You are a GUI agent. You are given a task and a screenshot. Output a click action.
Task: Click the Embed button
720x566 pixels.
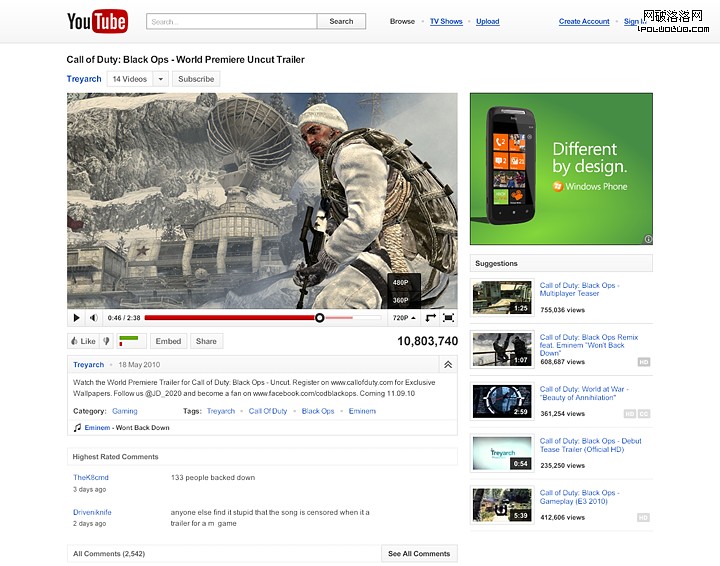[x=168, y=341]
